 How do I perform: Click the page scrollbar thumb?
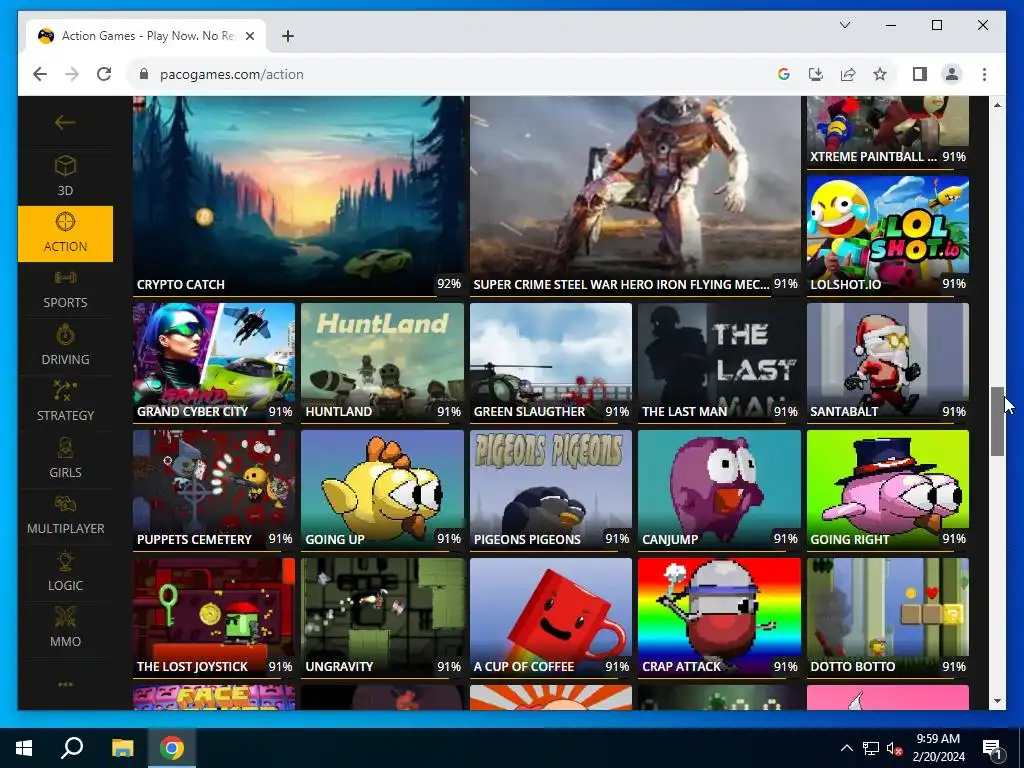(x=997, y=421)
